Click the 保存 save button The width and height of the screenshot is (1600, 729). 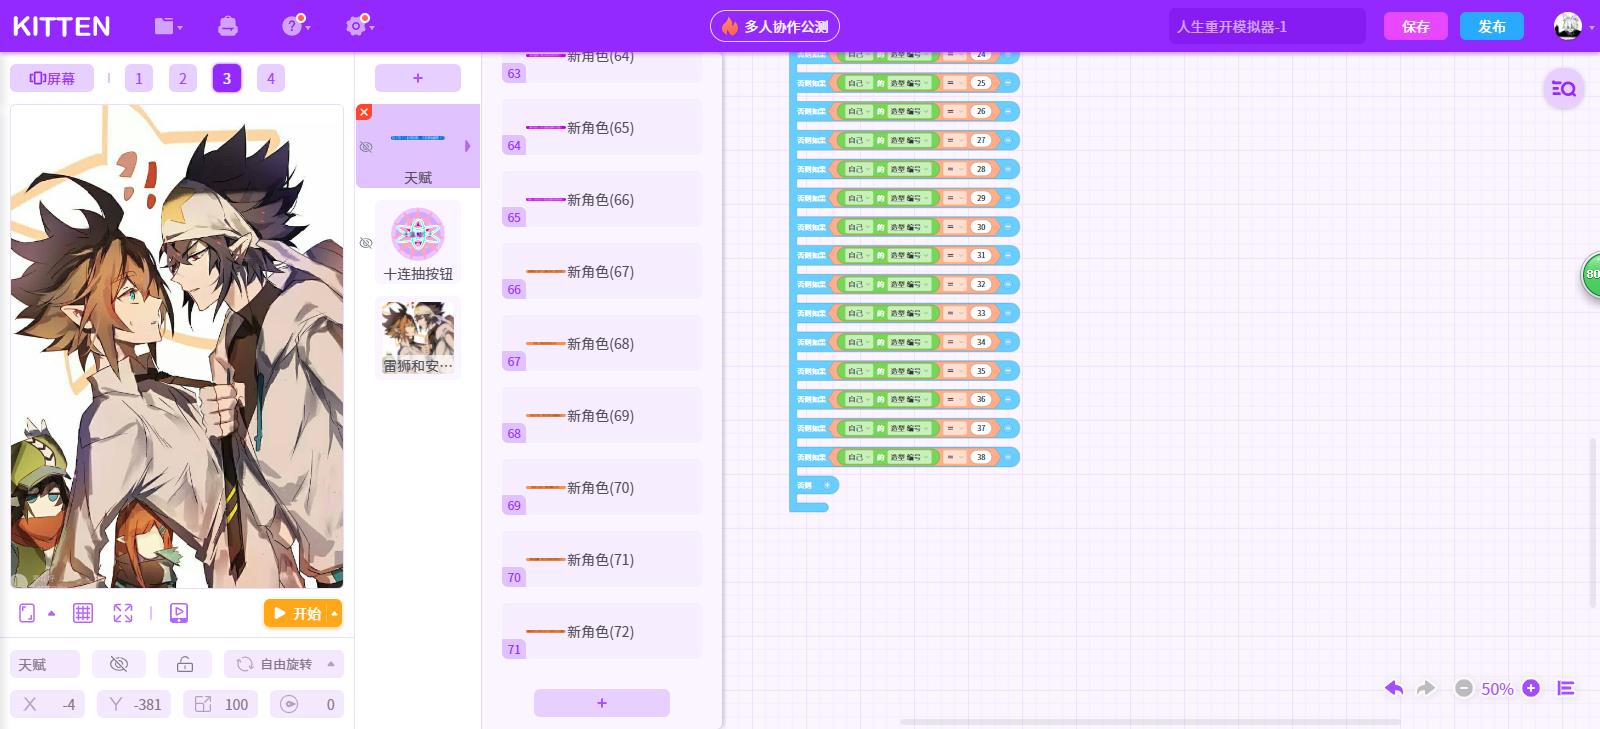pyautogui.click(x=1416, y=26)
